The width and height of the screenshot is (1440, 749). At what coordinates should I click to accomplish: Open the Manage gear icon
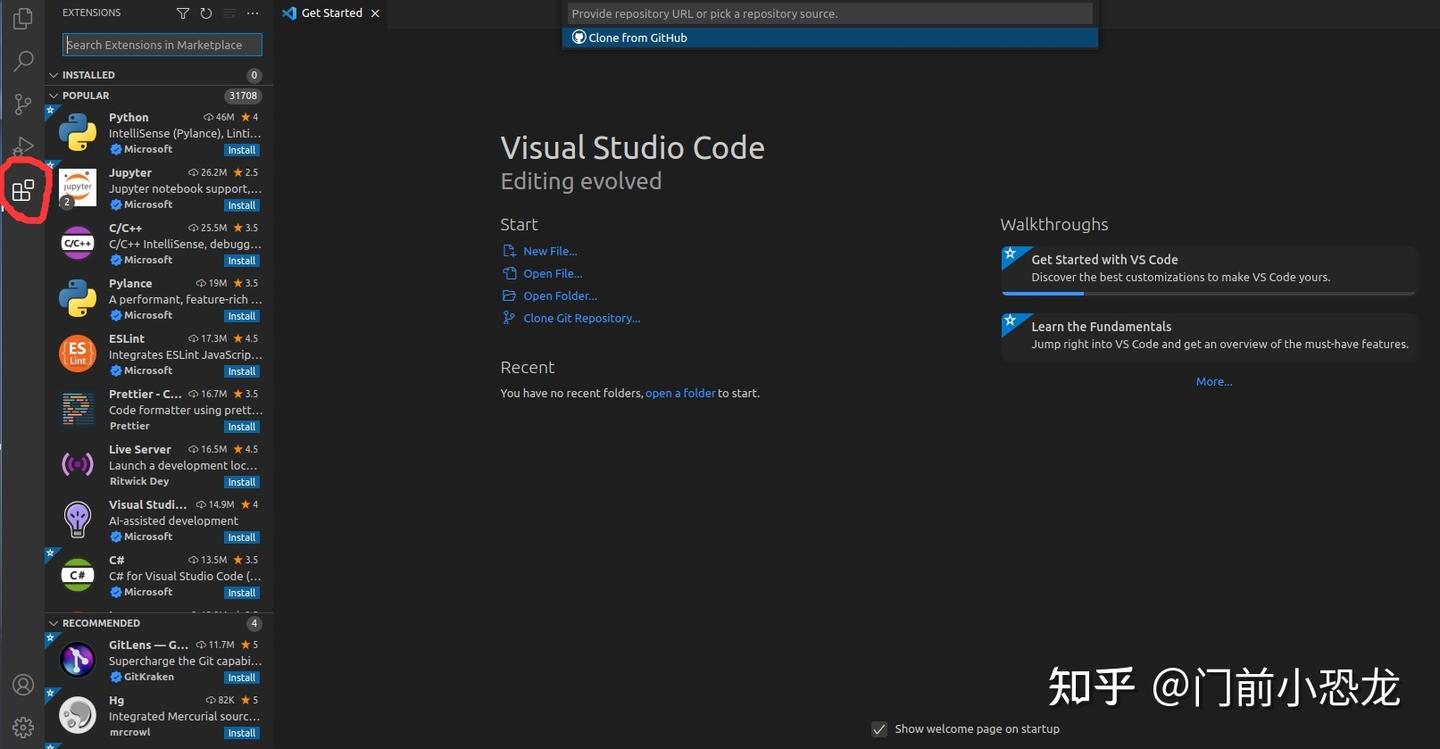22,727
